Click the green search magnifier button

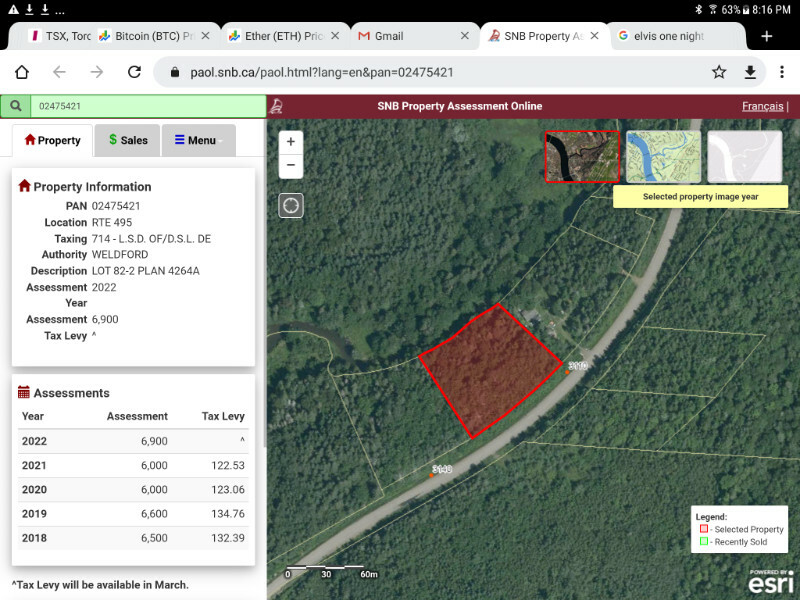16,106
